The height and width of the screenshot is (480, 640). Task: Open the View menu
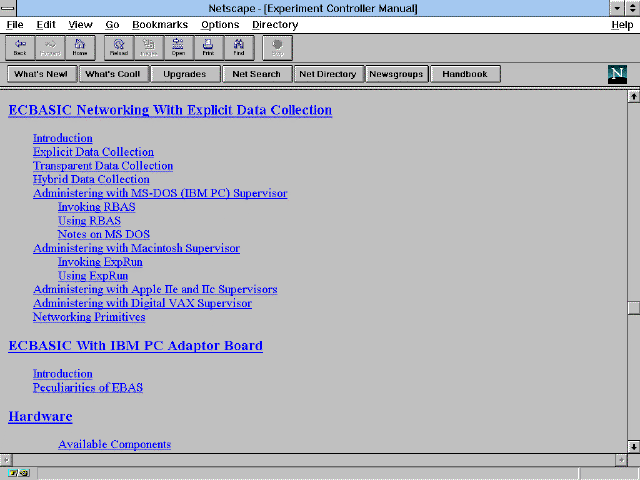pos(80,25)
